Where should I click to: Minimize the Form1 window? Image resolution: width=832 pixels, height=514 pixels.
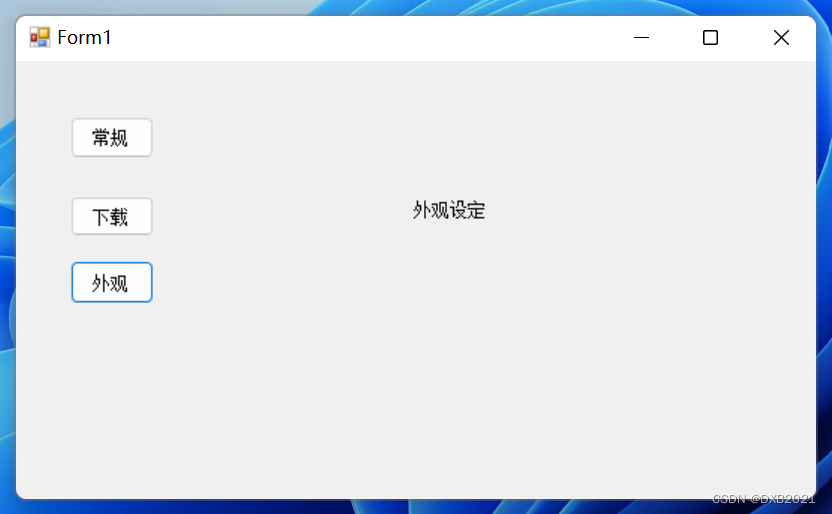[642, 38]
